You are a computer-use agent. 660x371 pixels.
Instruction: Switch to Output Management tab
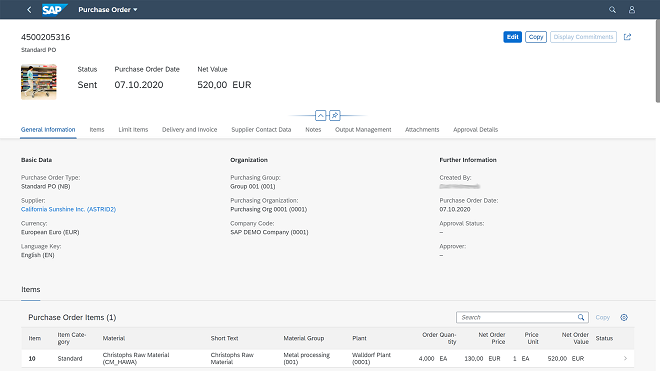[x=363, y=130]
